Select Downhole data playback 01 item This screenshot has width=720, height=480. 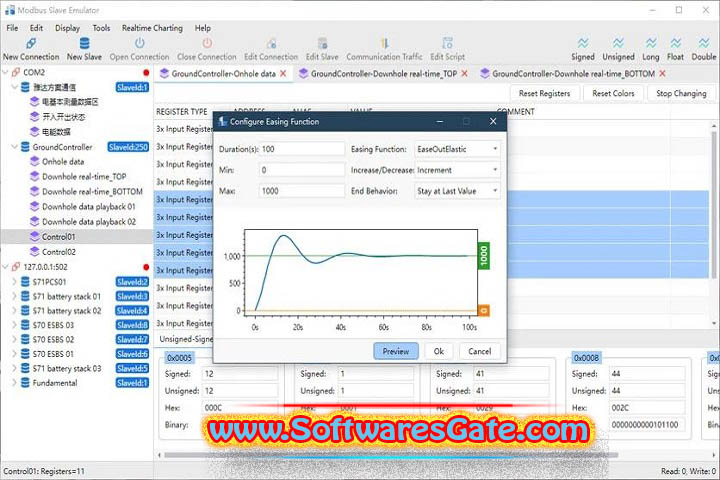[x=89, y=207]
